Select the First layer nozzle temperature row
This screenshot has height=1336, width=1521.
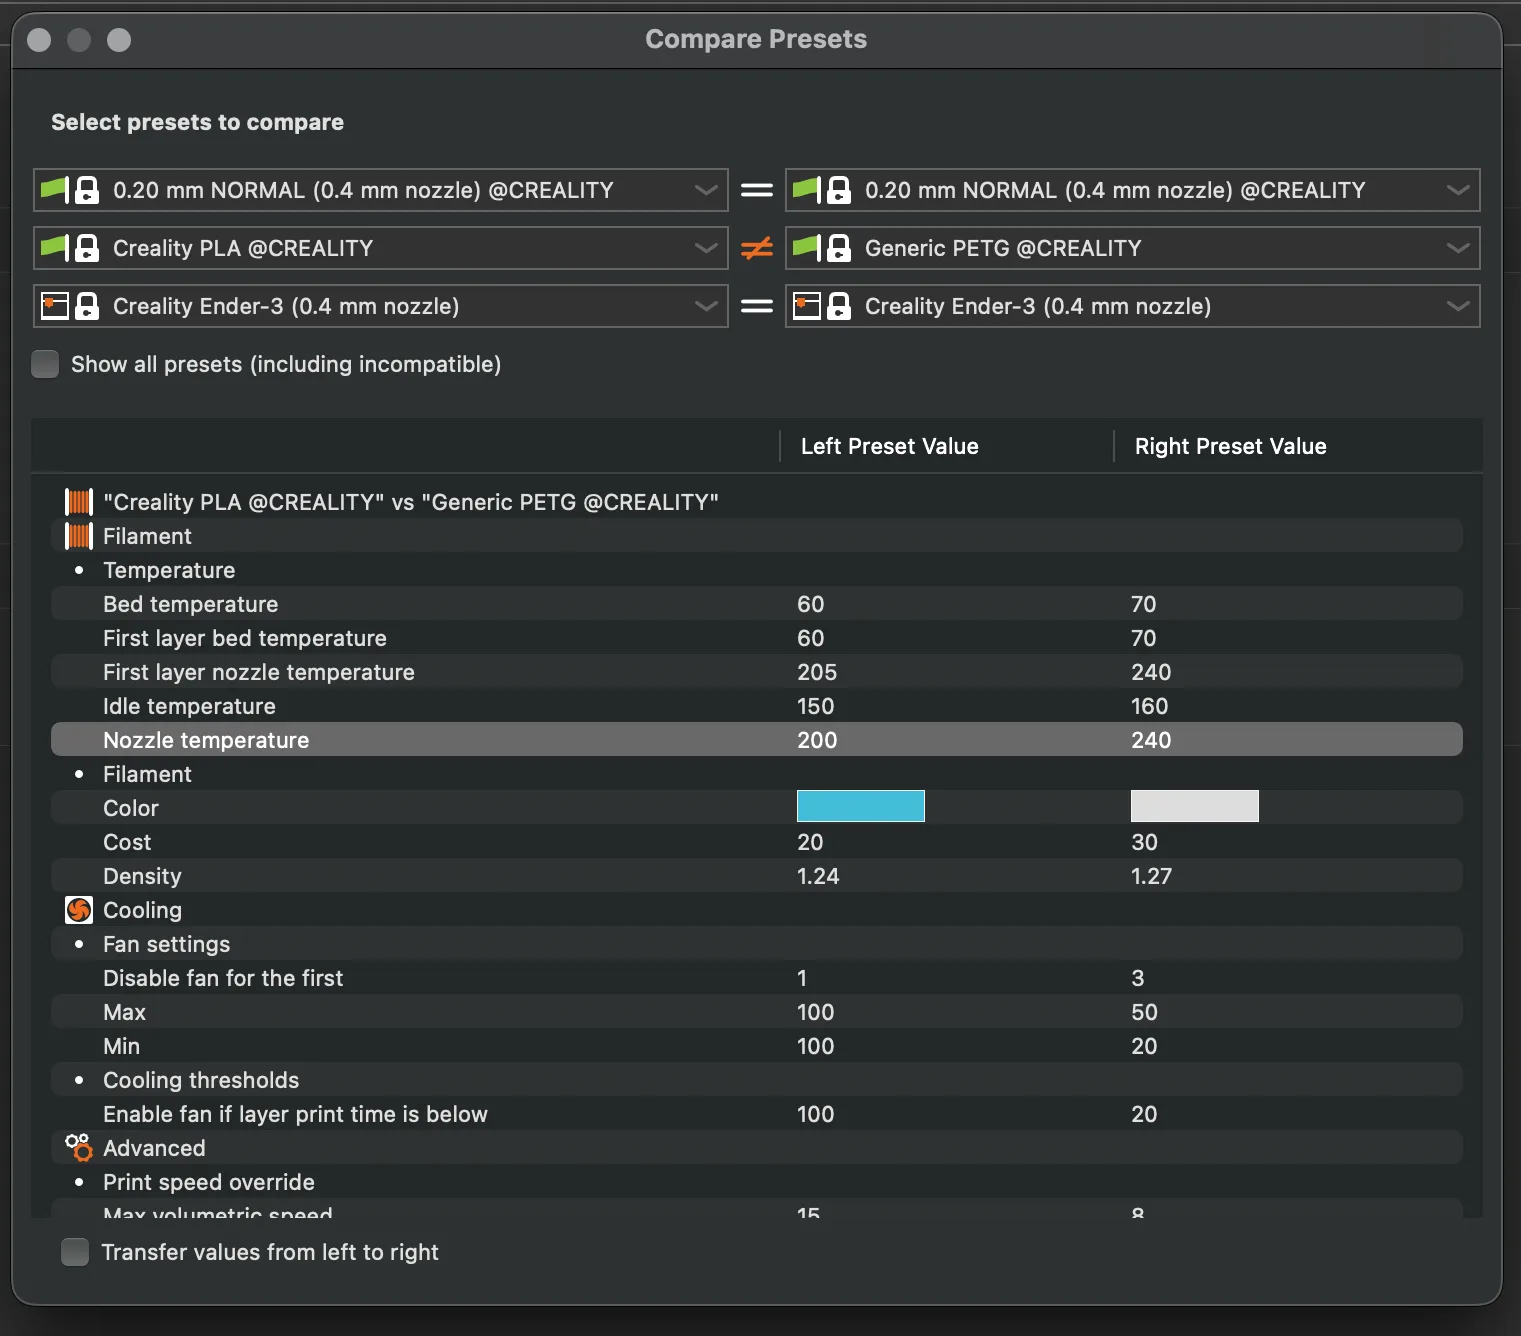pyautogui.click(x=757, y=672)
